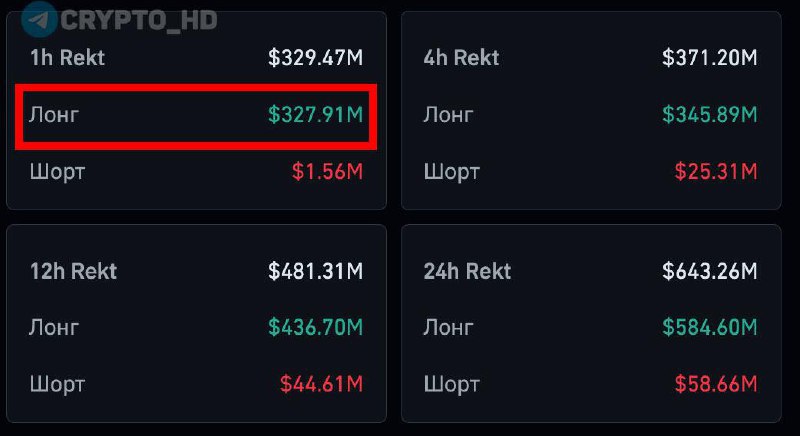800x436 pixels.
Task: Click the Telegram logo icon
Action: [38, 19]
